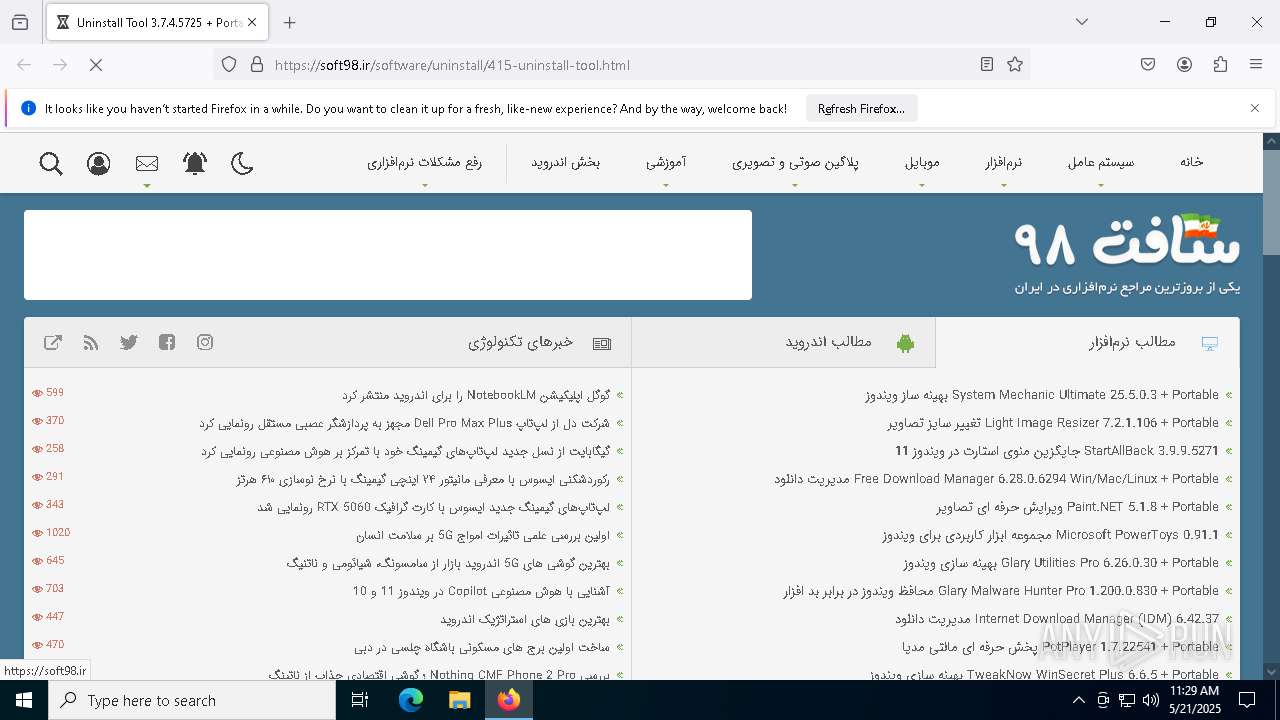
Task: Open Light Image Resizer 7.2.1.106 link
Action: click(1052, 423)
